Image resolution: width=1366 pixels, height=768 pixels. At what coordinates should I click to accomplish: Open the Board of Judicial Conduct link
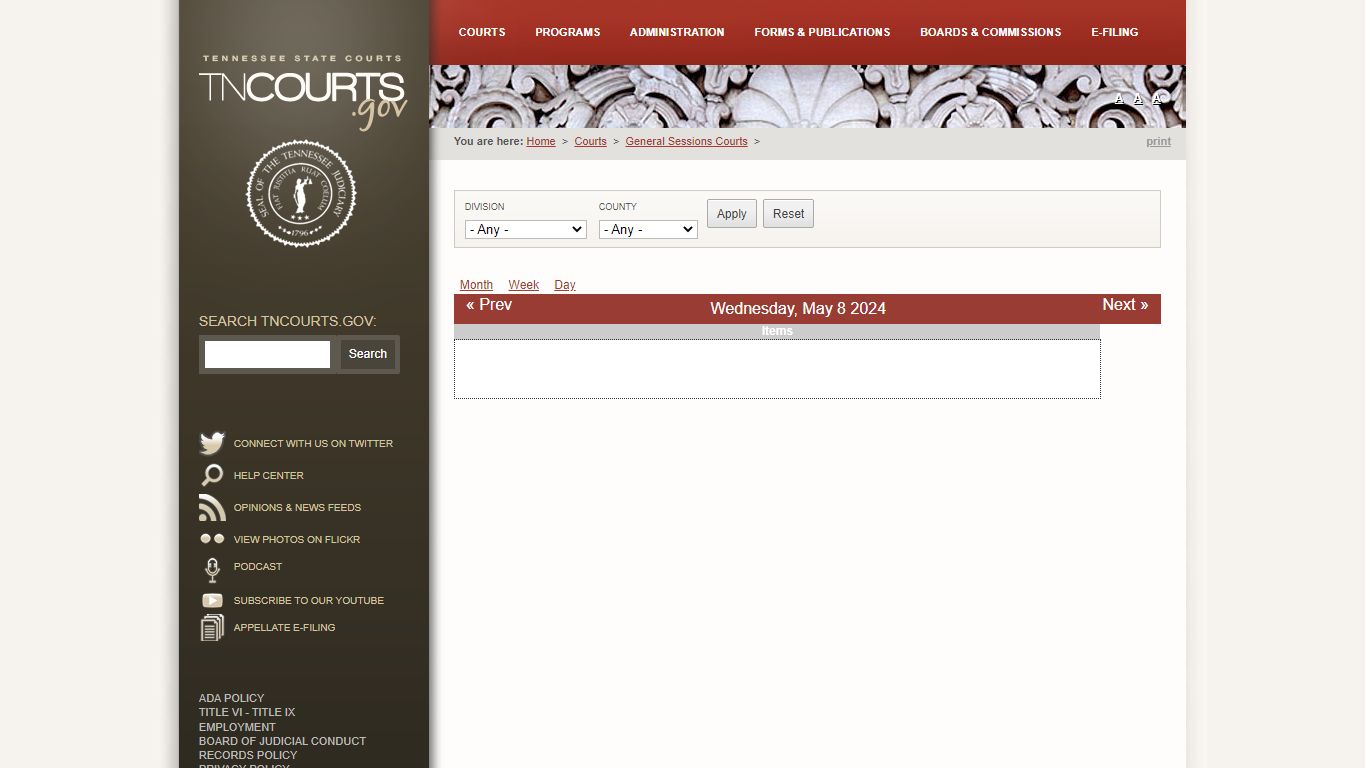click(282, 741)
